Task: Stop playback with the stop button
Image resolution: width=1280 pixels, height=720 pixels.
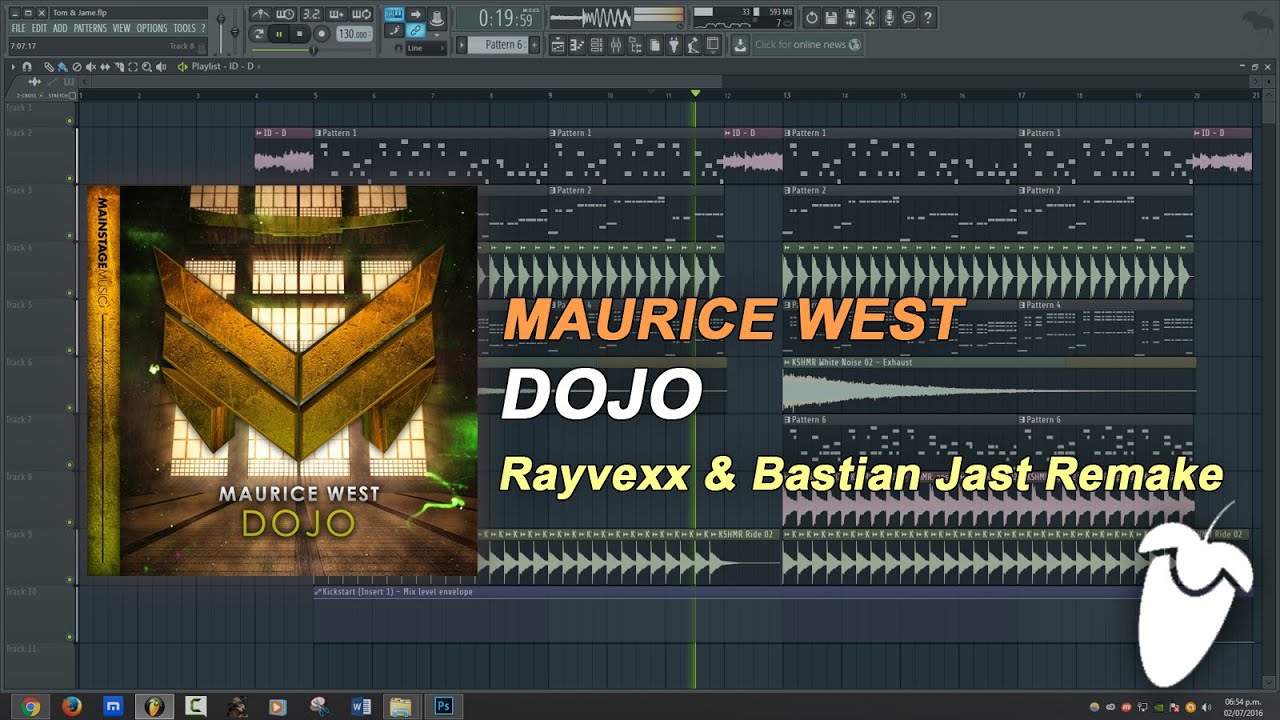Action: tap(300, 34)
